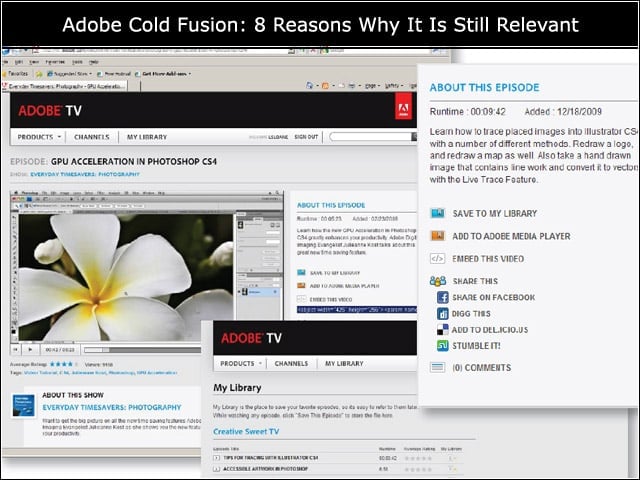Open Accessible Artwork in Photoshop episode

265,469
